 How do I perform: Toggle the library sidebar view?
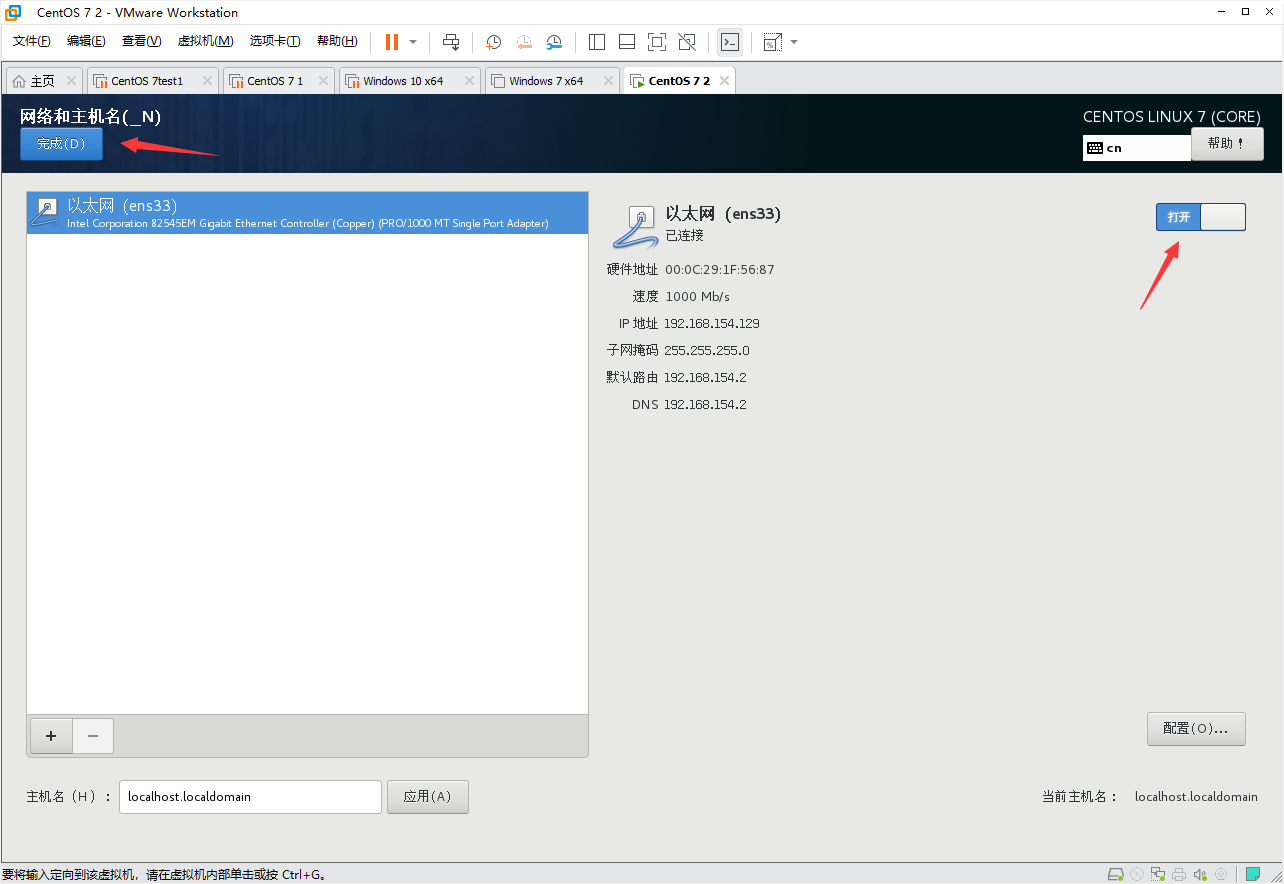click(x=597, y=42)
